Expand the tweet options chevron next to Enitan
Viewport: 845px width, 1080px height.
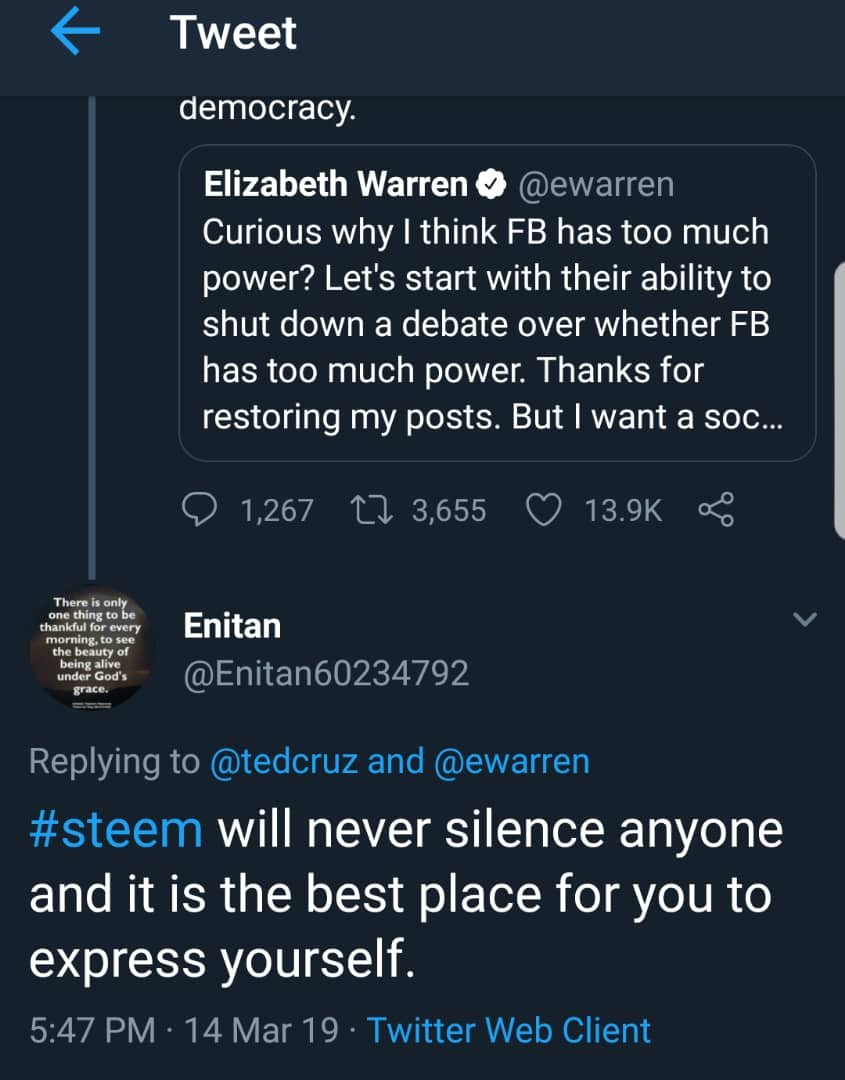(x=804, y=619)
